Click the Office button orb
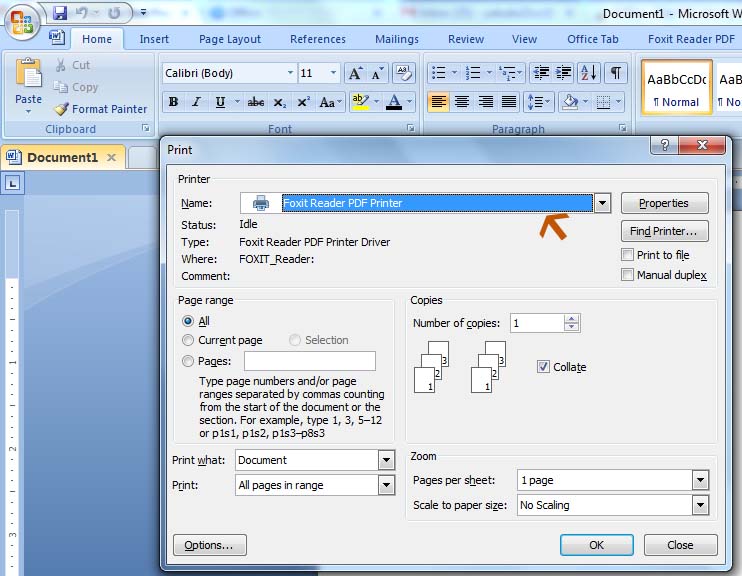Viewport: 742px width, 576px height. [22, 21]
